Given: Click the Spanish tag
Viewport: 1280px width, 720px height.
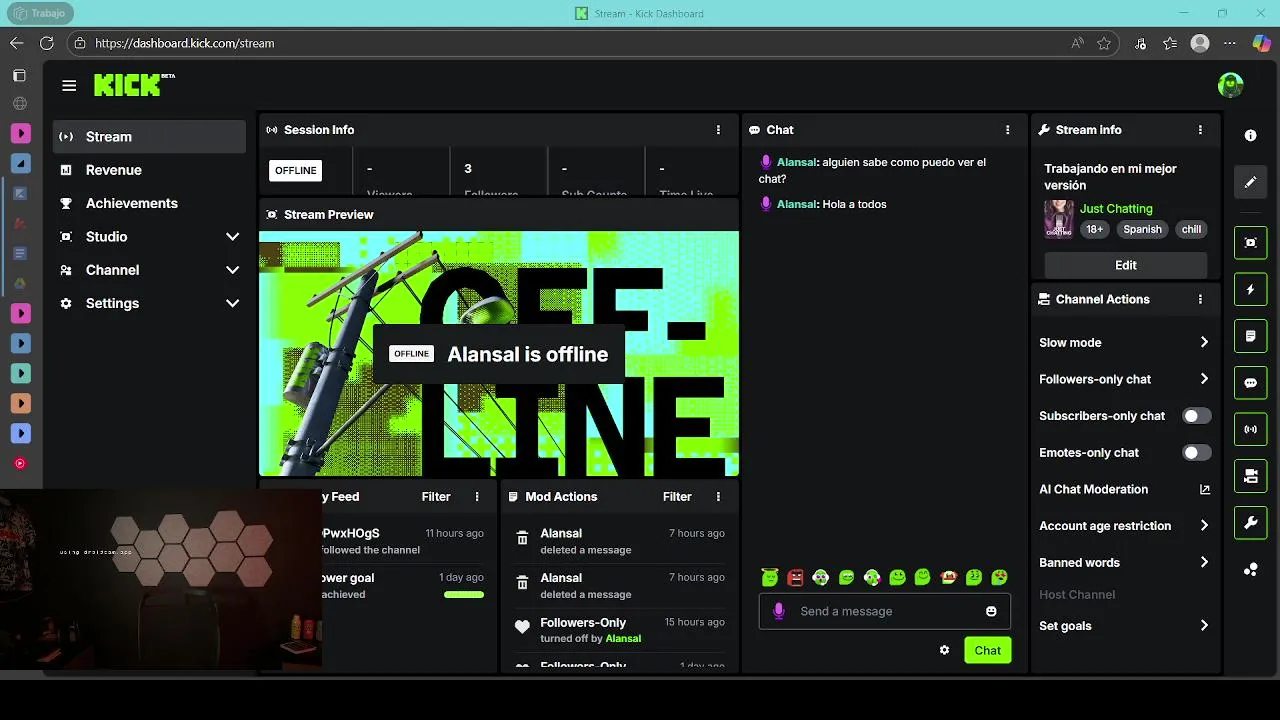Looking at the screenshot, I should (1142, 229).
